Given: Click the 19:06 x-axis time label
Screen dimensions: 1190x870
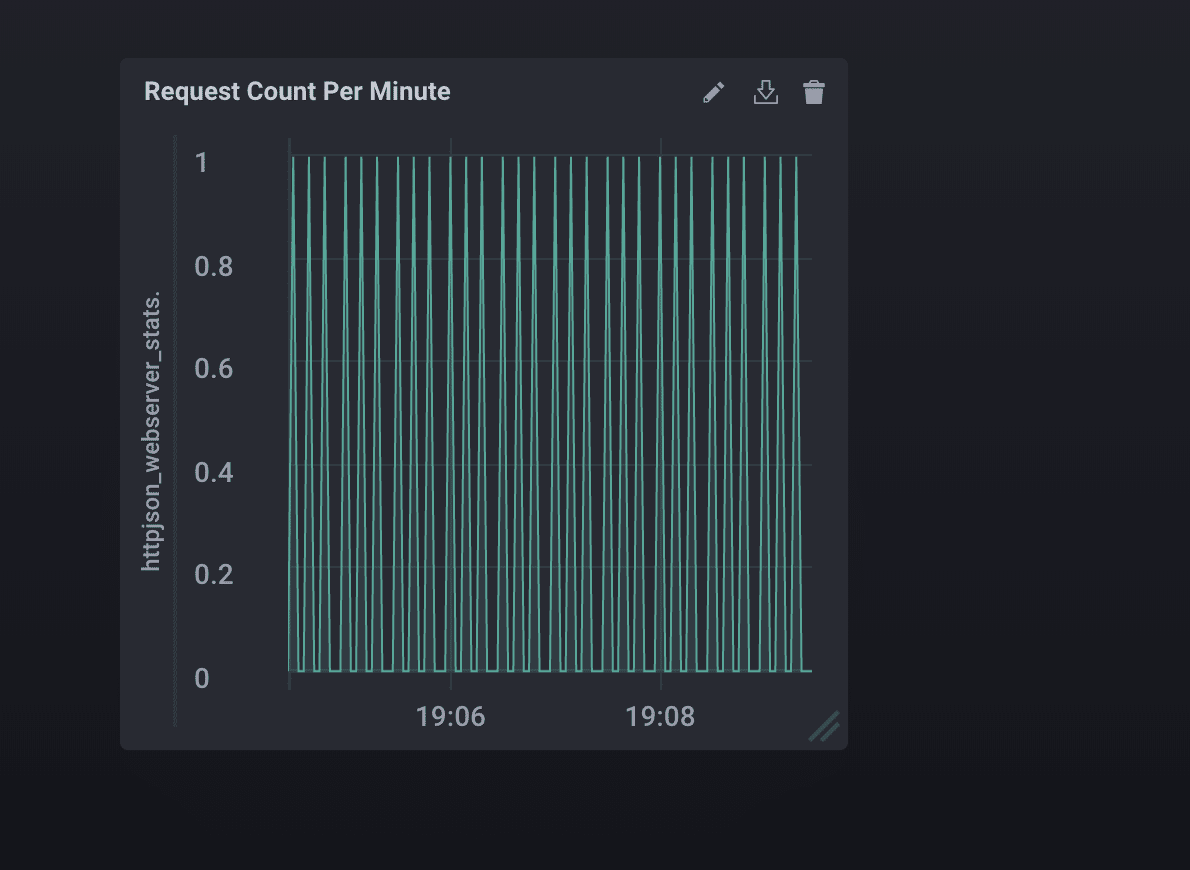Looking at the screenshot, I should [451, 717].
